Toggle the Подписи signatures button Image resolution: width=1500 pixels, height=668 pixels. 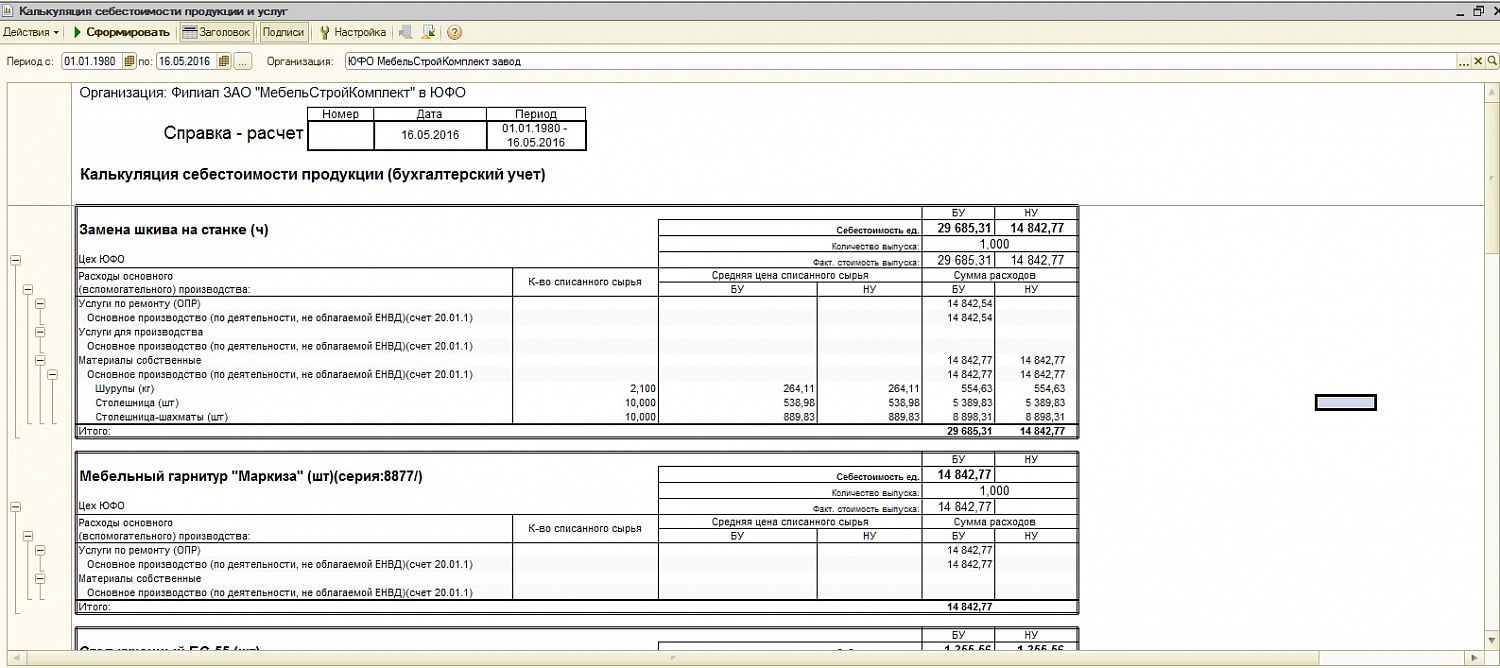point(282,32)
